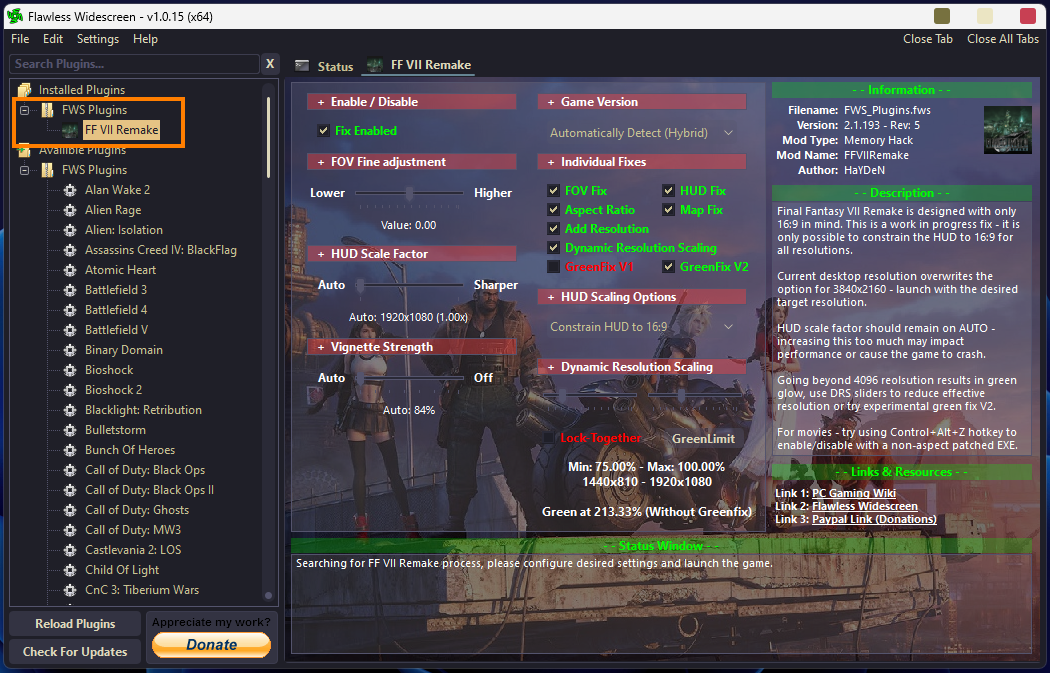Toggle the Aspect Ratio fix checkbox
Viewport: 1050px width, 673px height.
pyautogui.click(x=553, y=210)
